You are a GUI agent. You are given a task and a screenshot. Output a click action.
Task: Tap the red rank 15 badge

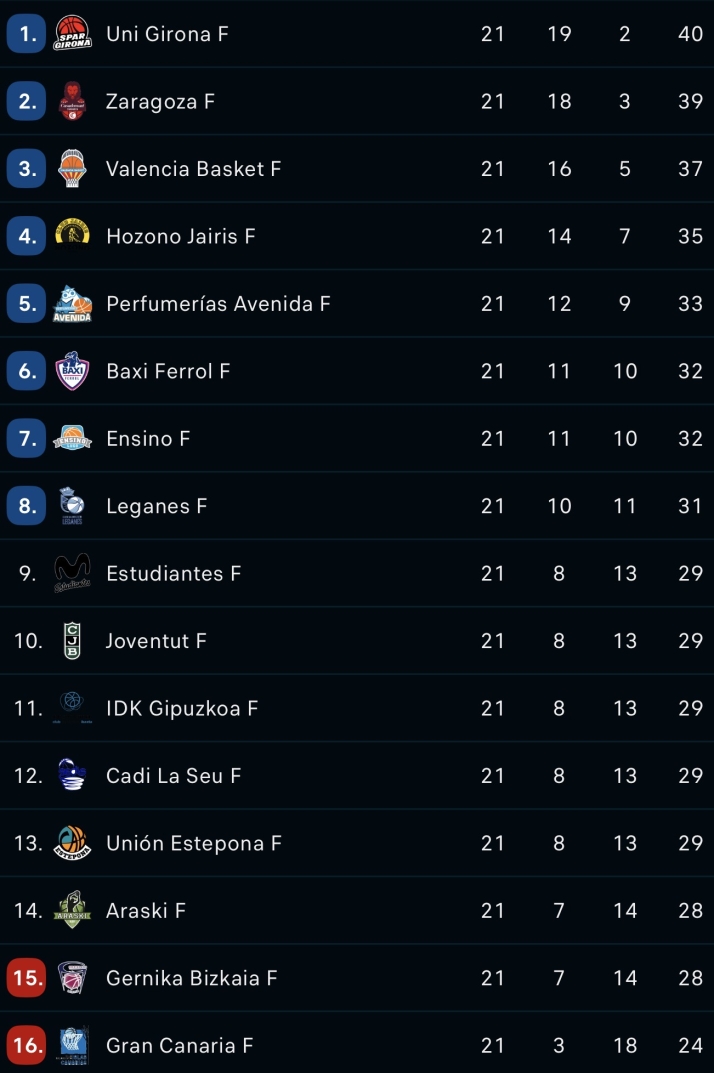(26, 978)
